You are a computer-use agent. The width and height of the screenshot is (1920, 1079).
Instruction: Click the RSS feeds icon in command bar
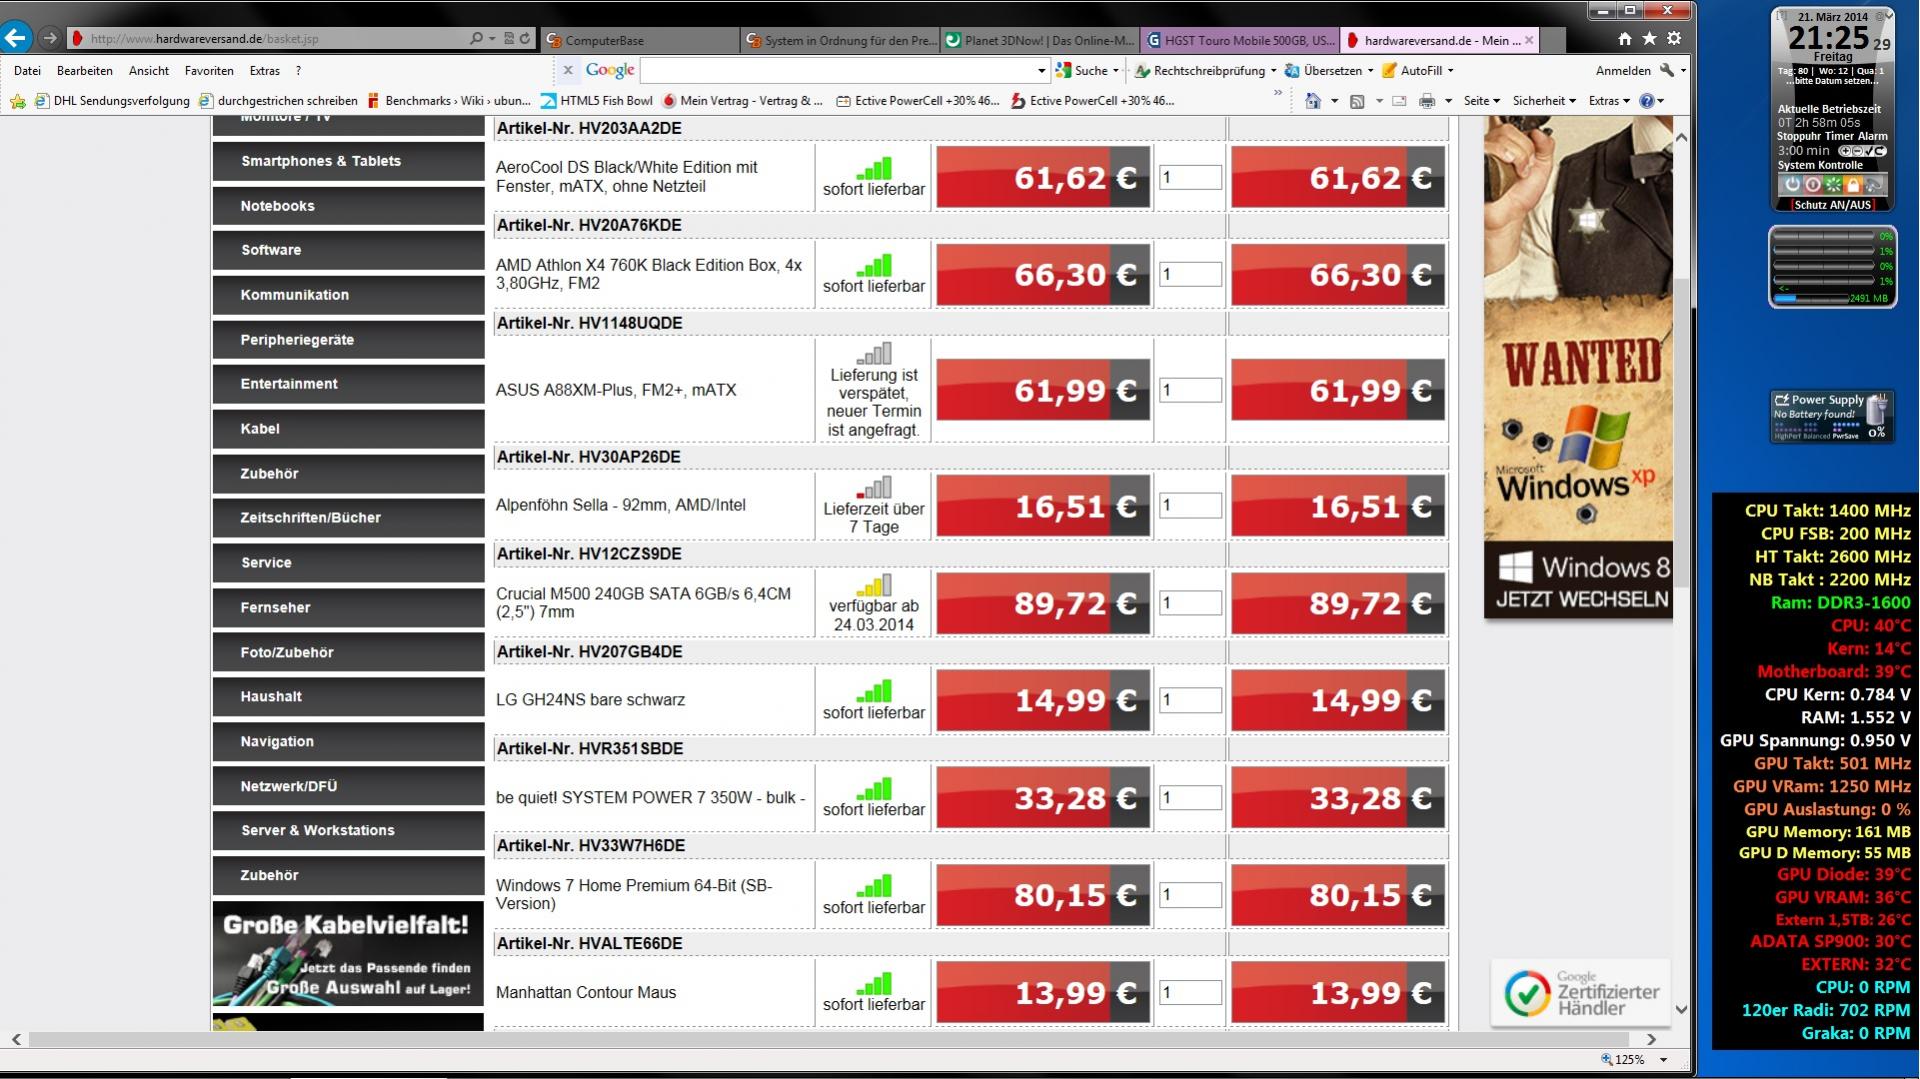pyautogui.click(x=1357, y=101)
